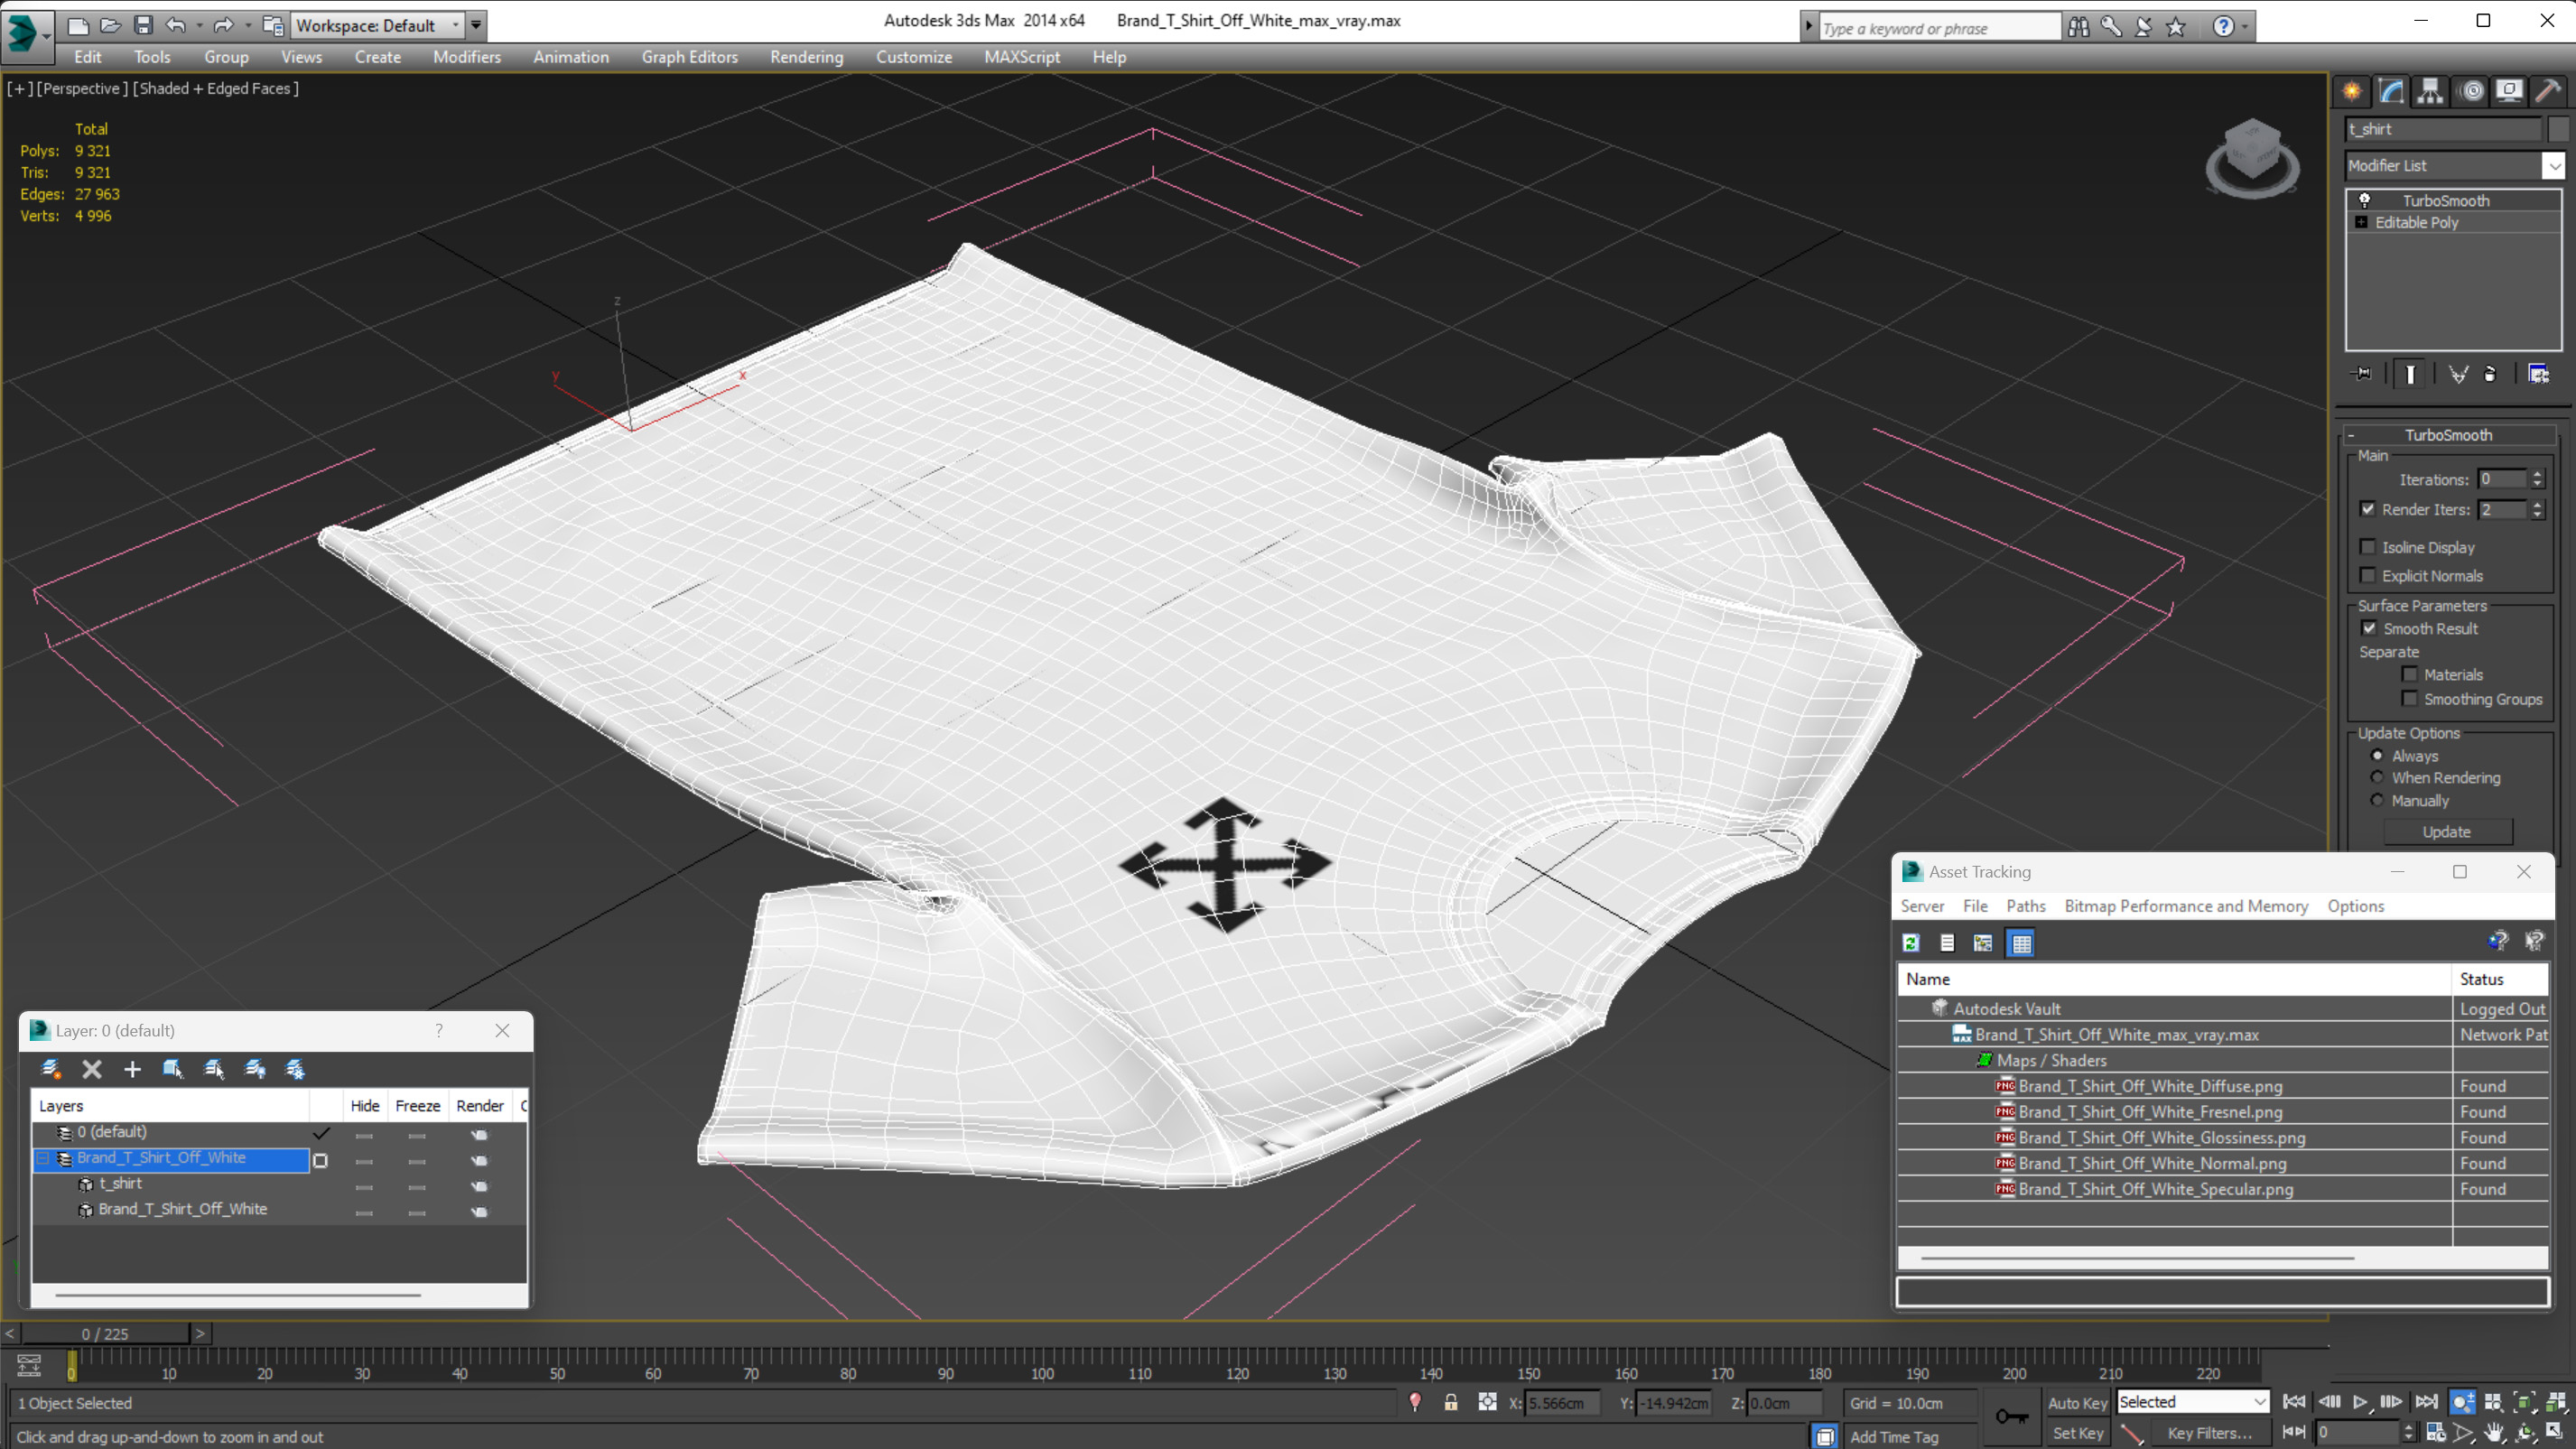The height and width of the screenshot is (1449, 2576).
Task: Open the Motion command panel tab
Action: [x=2471, y=91]
